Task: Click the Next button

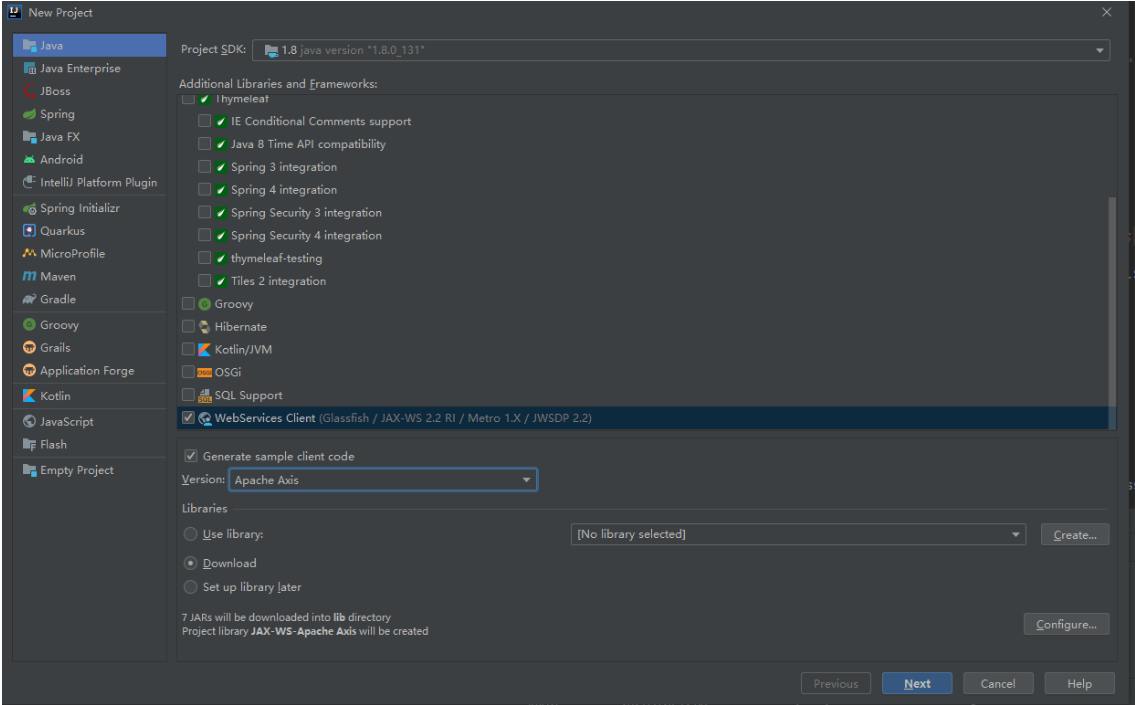Action: pos(917,683)
